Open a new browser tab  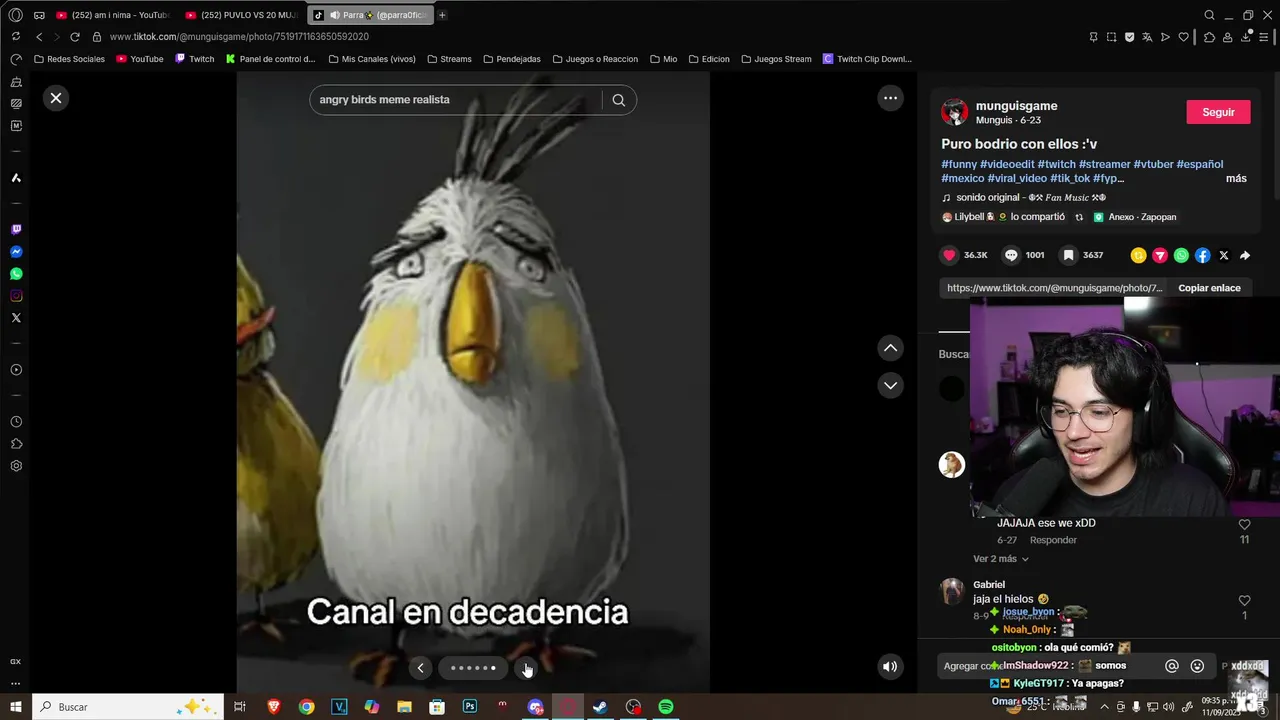point(442,15)
